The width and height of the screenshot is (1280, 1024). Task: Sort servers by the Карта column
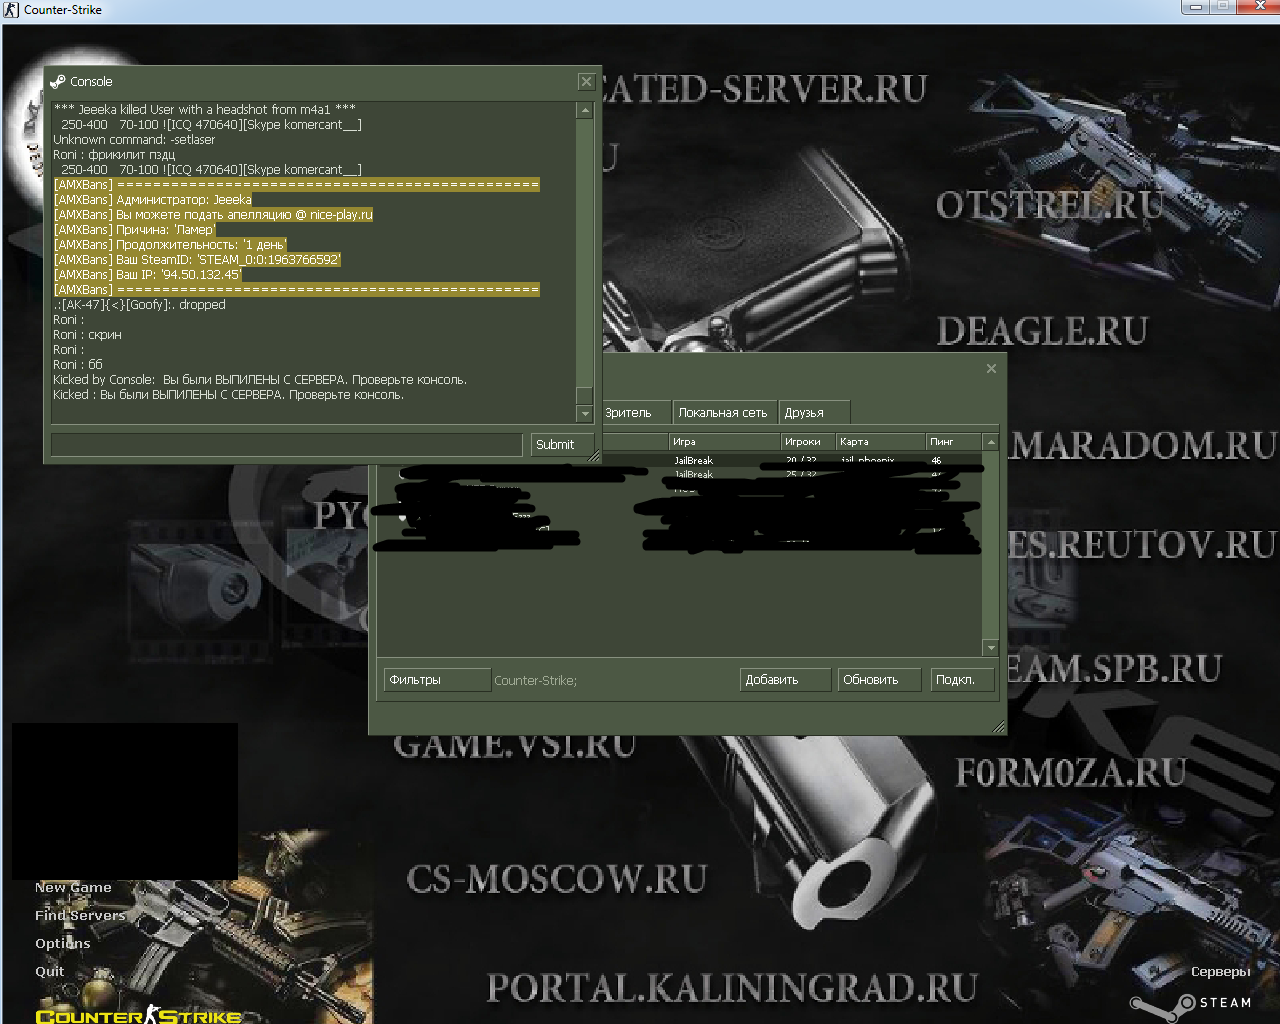point(881,442)
